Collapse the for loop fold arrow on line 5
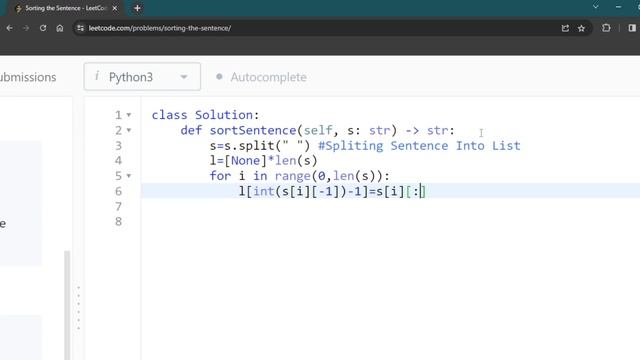 click(129, 176)
